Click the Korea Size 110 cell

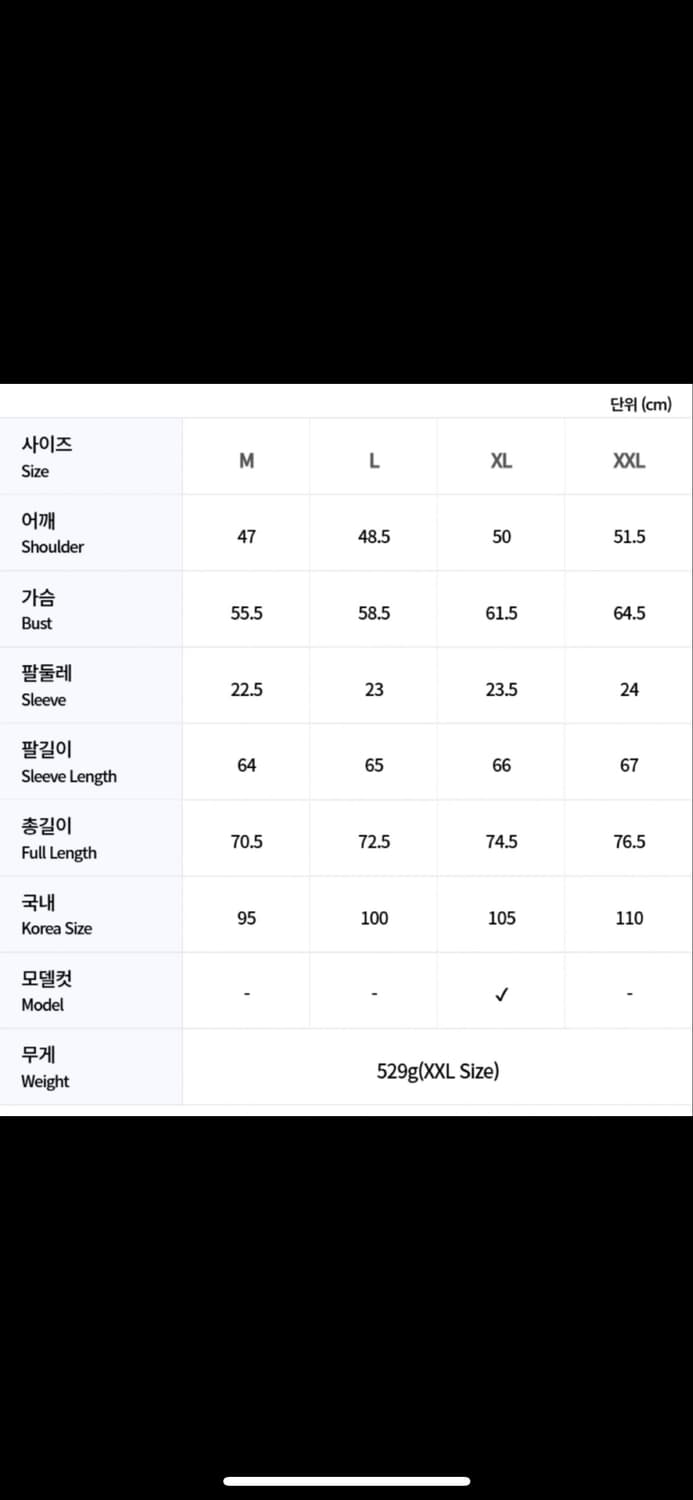(629, 918)
